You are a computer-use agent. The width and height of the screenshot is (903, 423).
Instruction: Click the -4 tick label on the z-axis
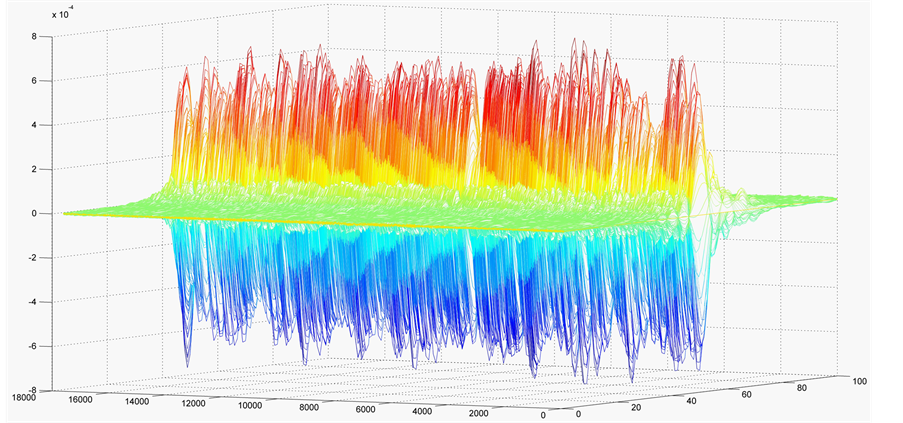[x=31, y=302]
